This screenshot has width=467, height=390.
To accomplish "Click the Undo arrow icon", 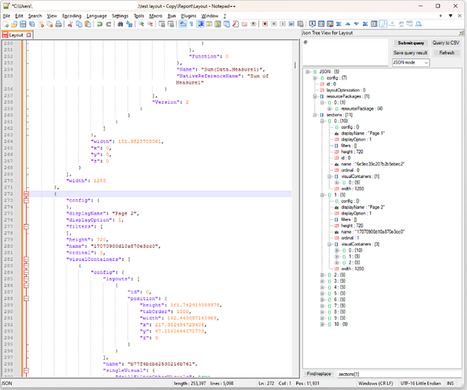I will point(100,24).
